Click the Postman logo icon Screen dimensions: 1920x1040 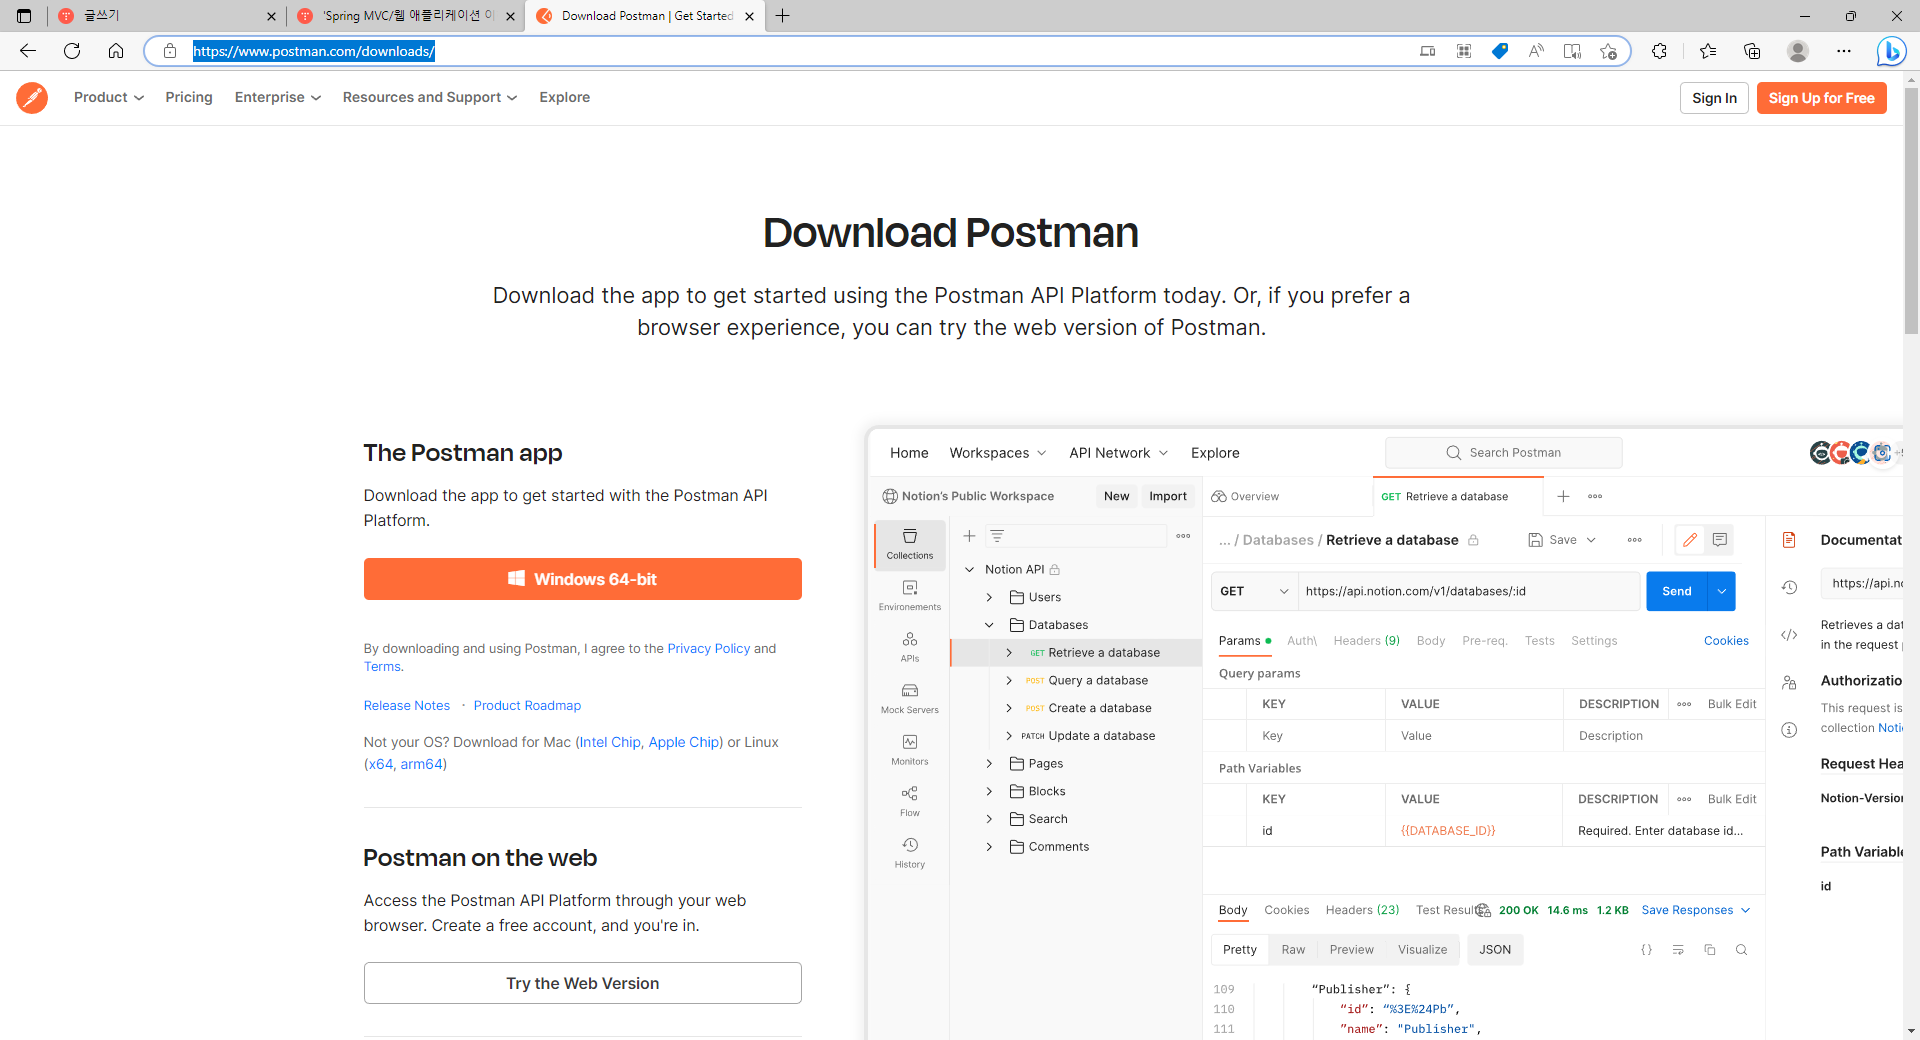click(x=32, y=97)
